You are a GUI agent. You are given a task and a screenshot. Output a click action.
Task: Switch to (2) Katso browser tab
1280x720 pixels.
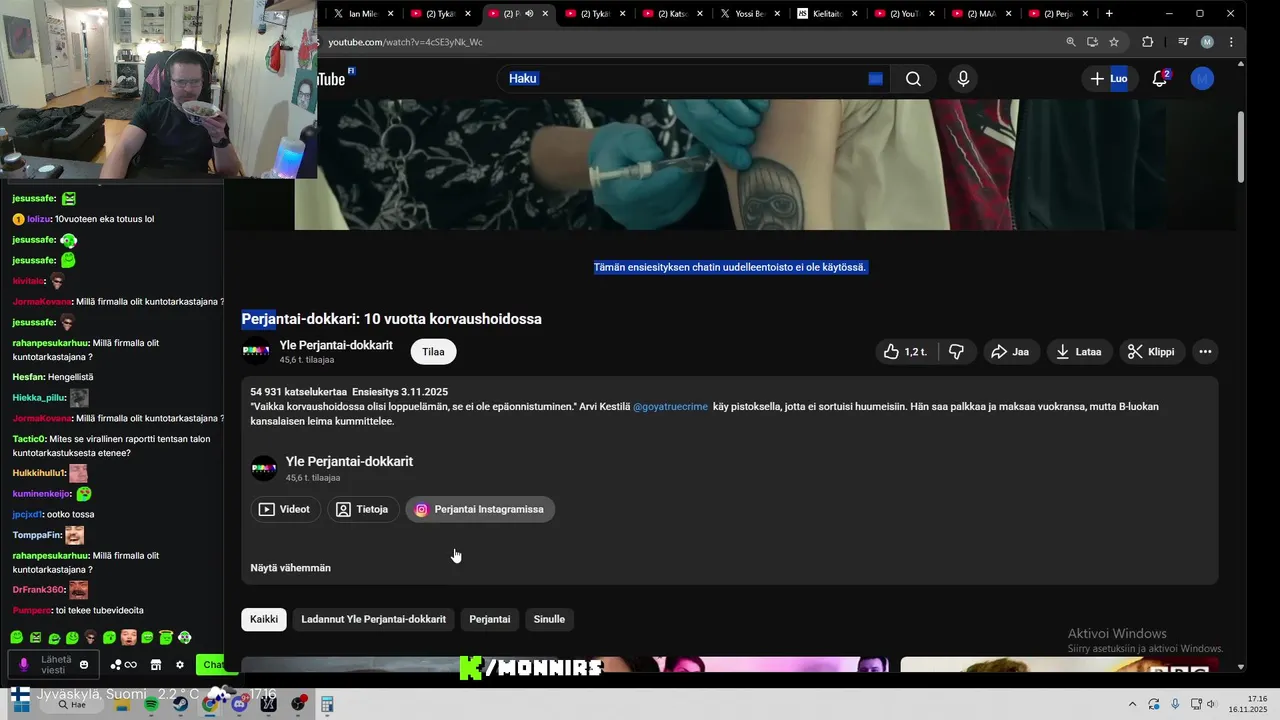pos(672,14)
